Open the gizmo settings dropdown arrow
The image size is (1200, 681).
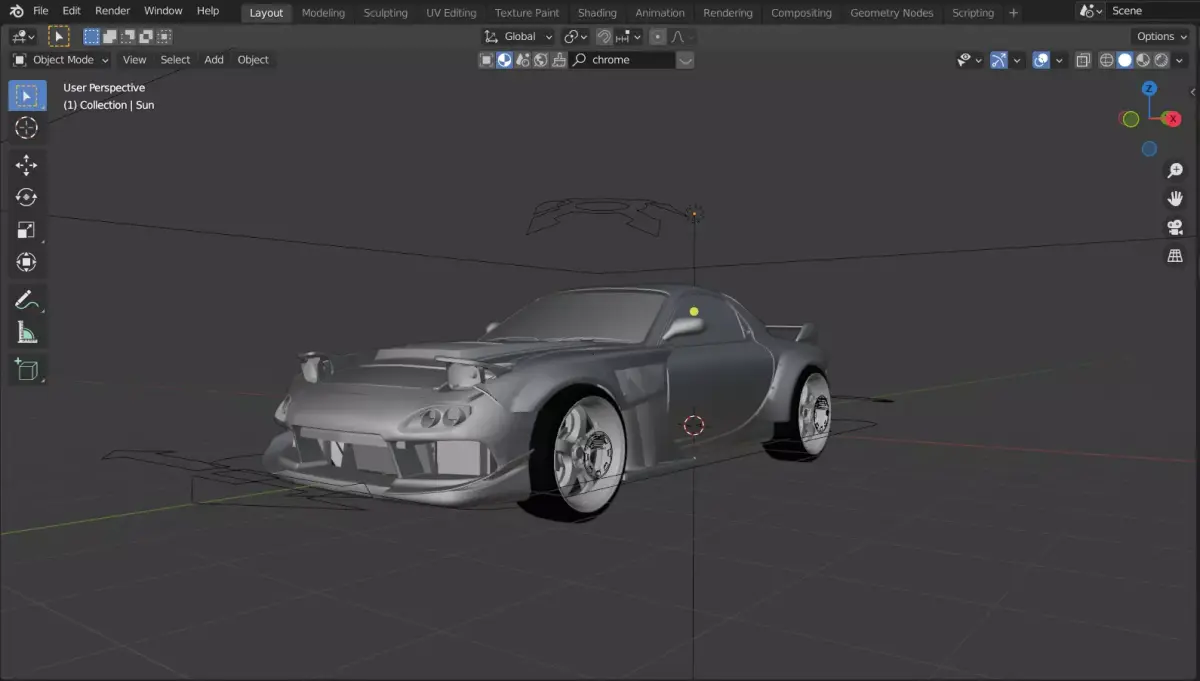(1017, 60)
